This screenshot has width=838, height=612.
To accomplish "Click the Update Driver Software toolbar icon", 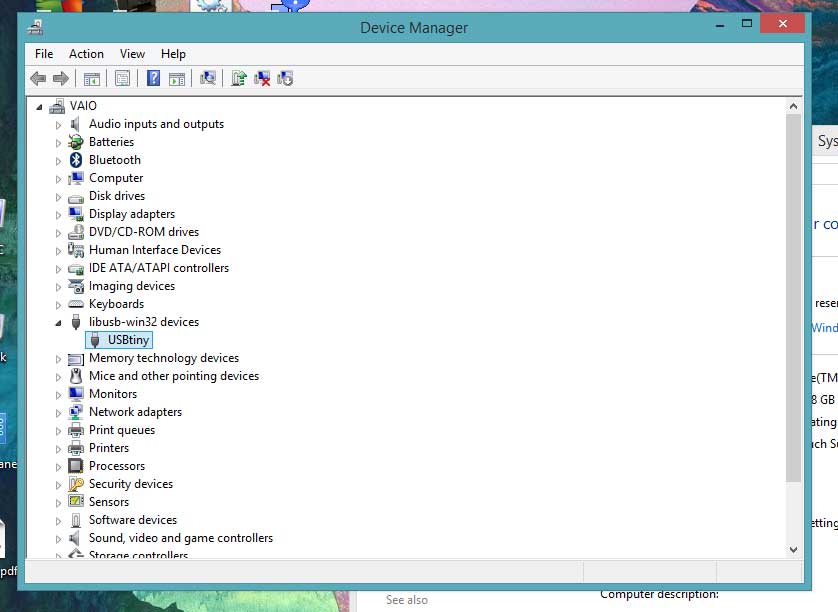I will point(238,79).
